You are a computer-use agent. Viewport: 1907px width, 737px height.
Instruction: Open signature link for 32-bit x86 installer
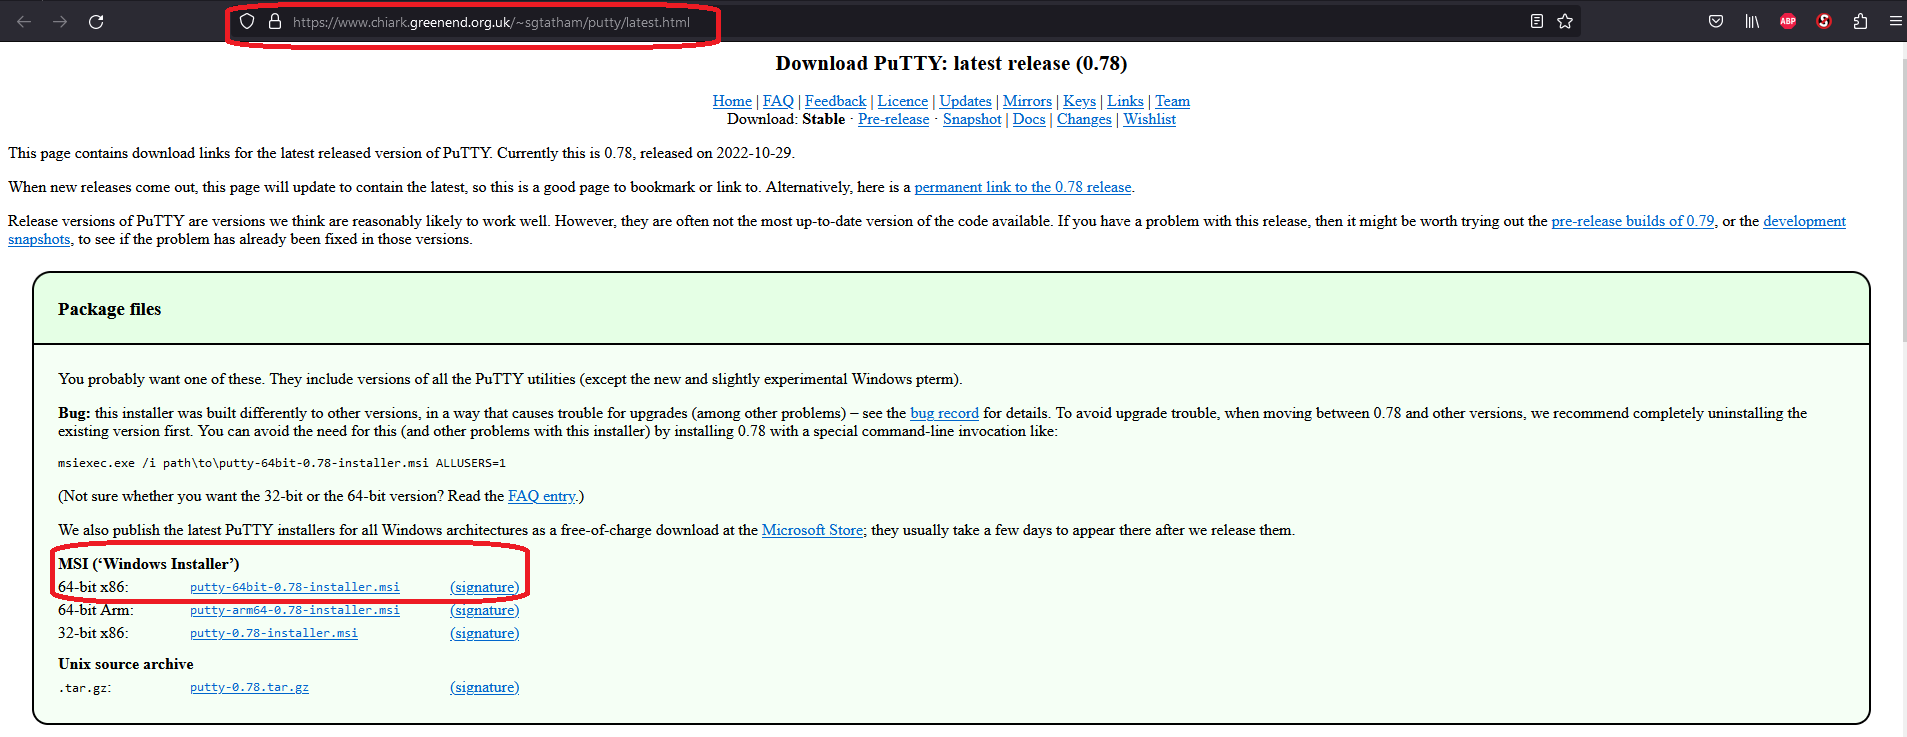[x=484, y=633]
